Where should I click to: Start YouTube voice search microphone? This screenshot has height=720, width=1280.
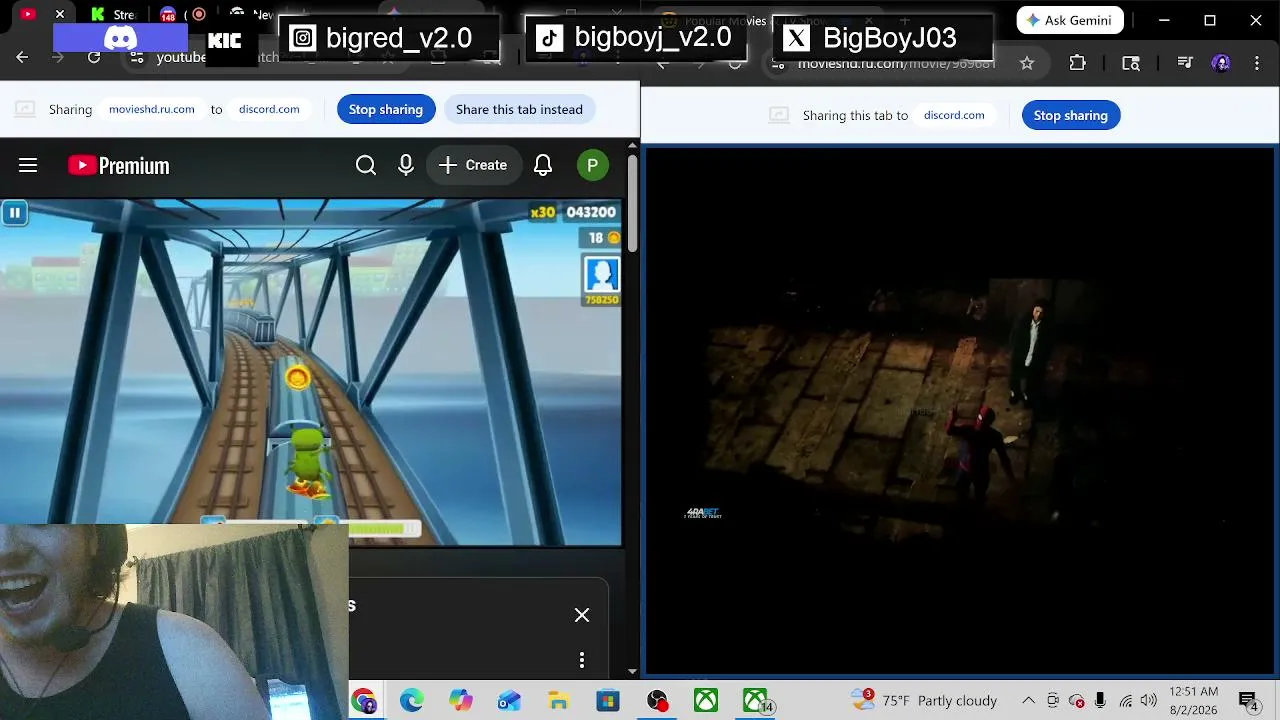pos(406,166)
